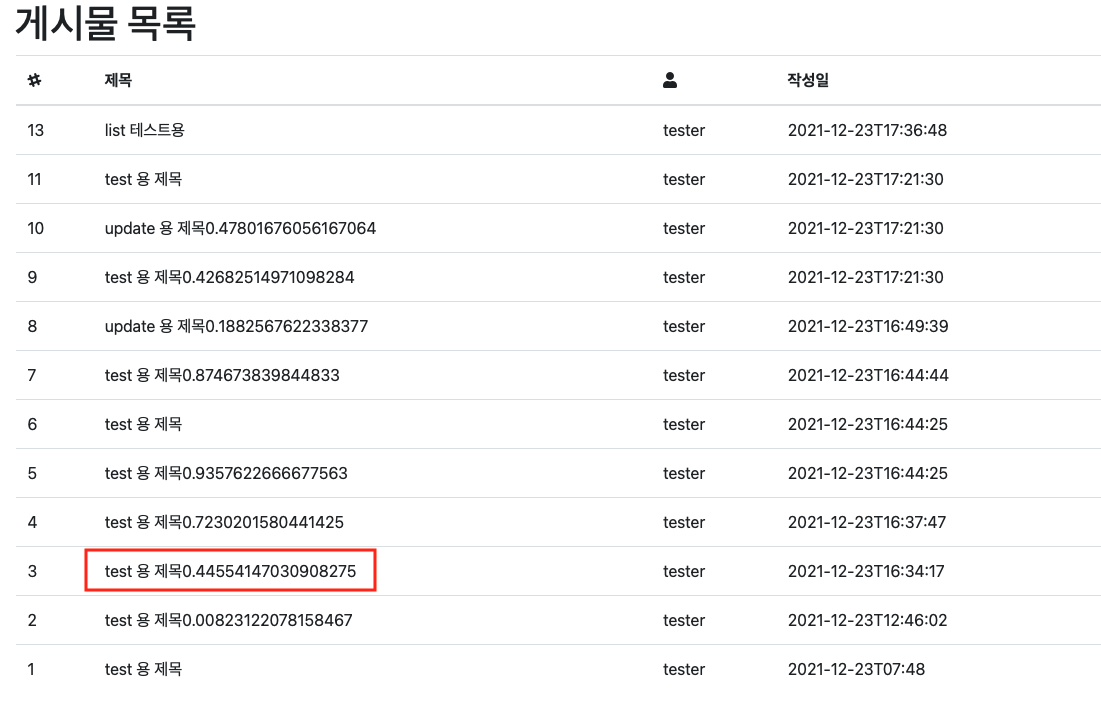Click tester author in post 13 row
Viewport: 1101px width, 709px height.
684,130
